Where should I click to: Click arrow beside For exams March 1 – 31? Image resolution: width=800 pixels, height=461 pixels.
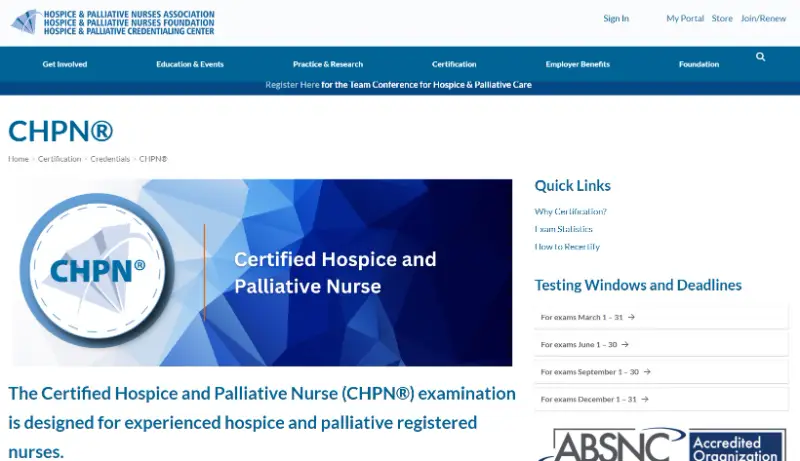click(x=631, y=317)
